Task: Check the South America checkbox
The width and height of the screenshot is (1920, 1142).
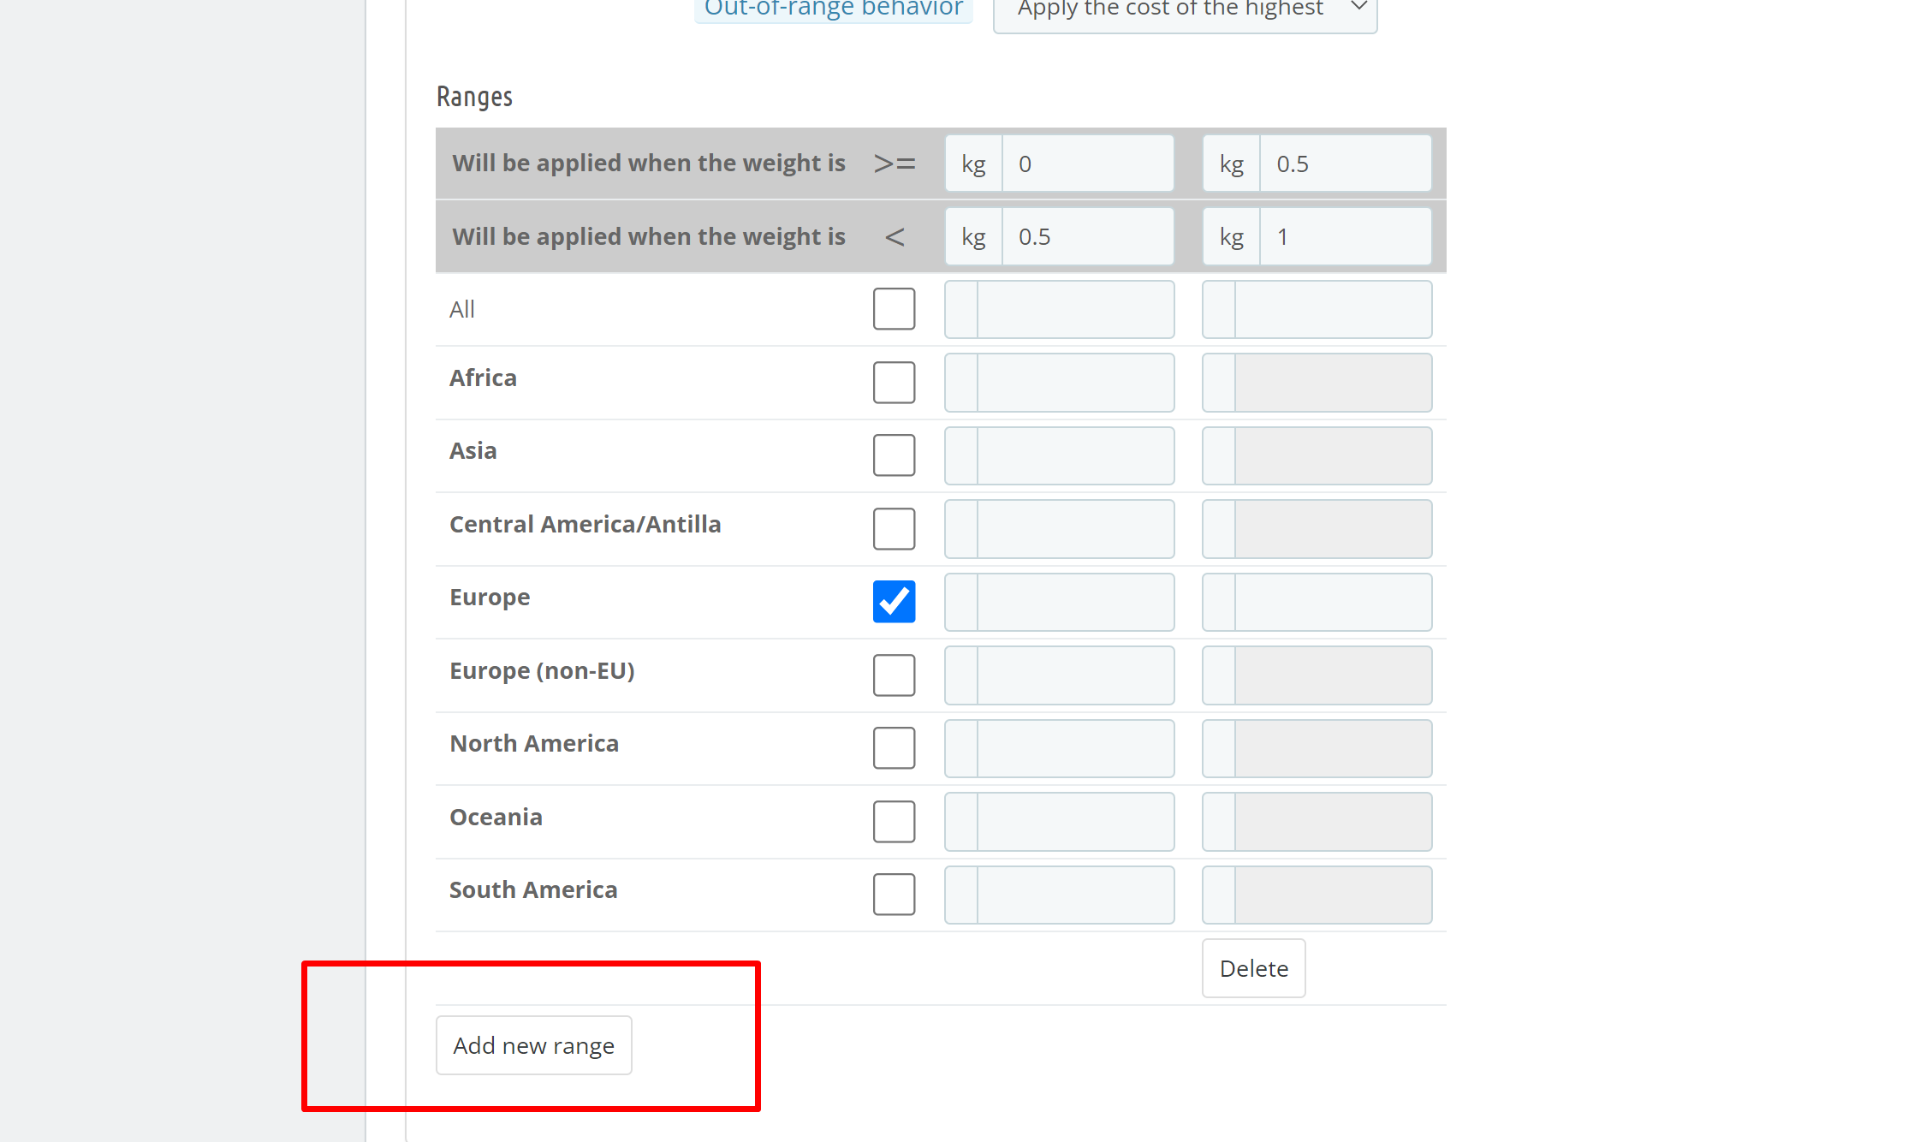Action: coord(893,894)
